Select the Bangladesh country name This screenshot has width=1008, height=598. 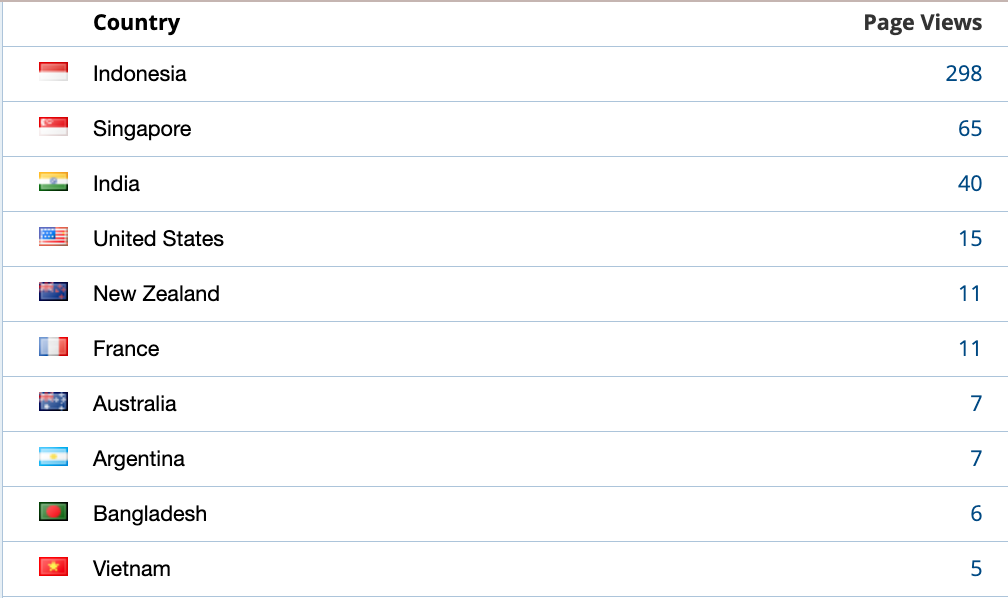[x=150, y=513]
